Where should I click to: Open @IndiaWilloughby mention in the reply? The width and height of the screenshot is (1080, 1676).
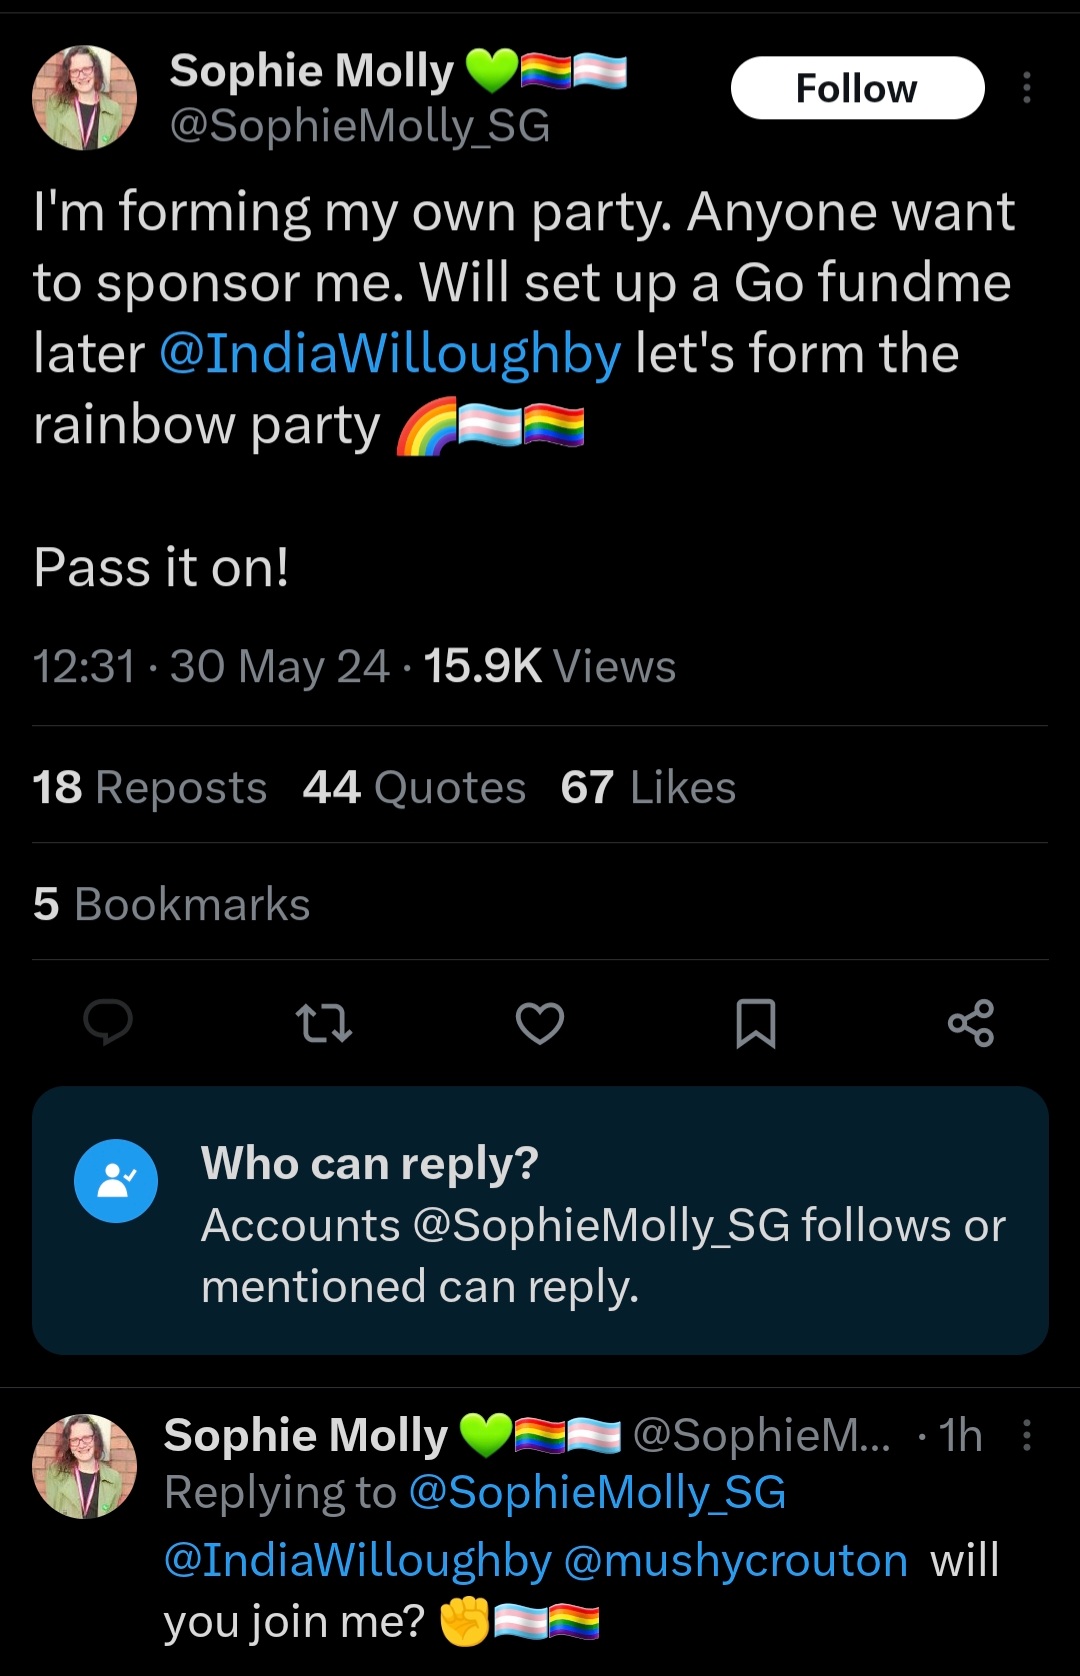coord(357,1560)
